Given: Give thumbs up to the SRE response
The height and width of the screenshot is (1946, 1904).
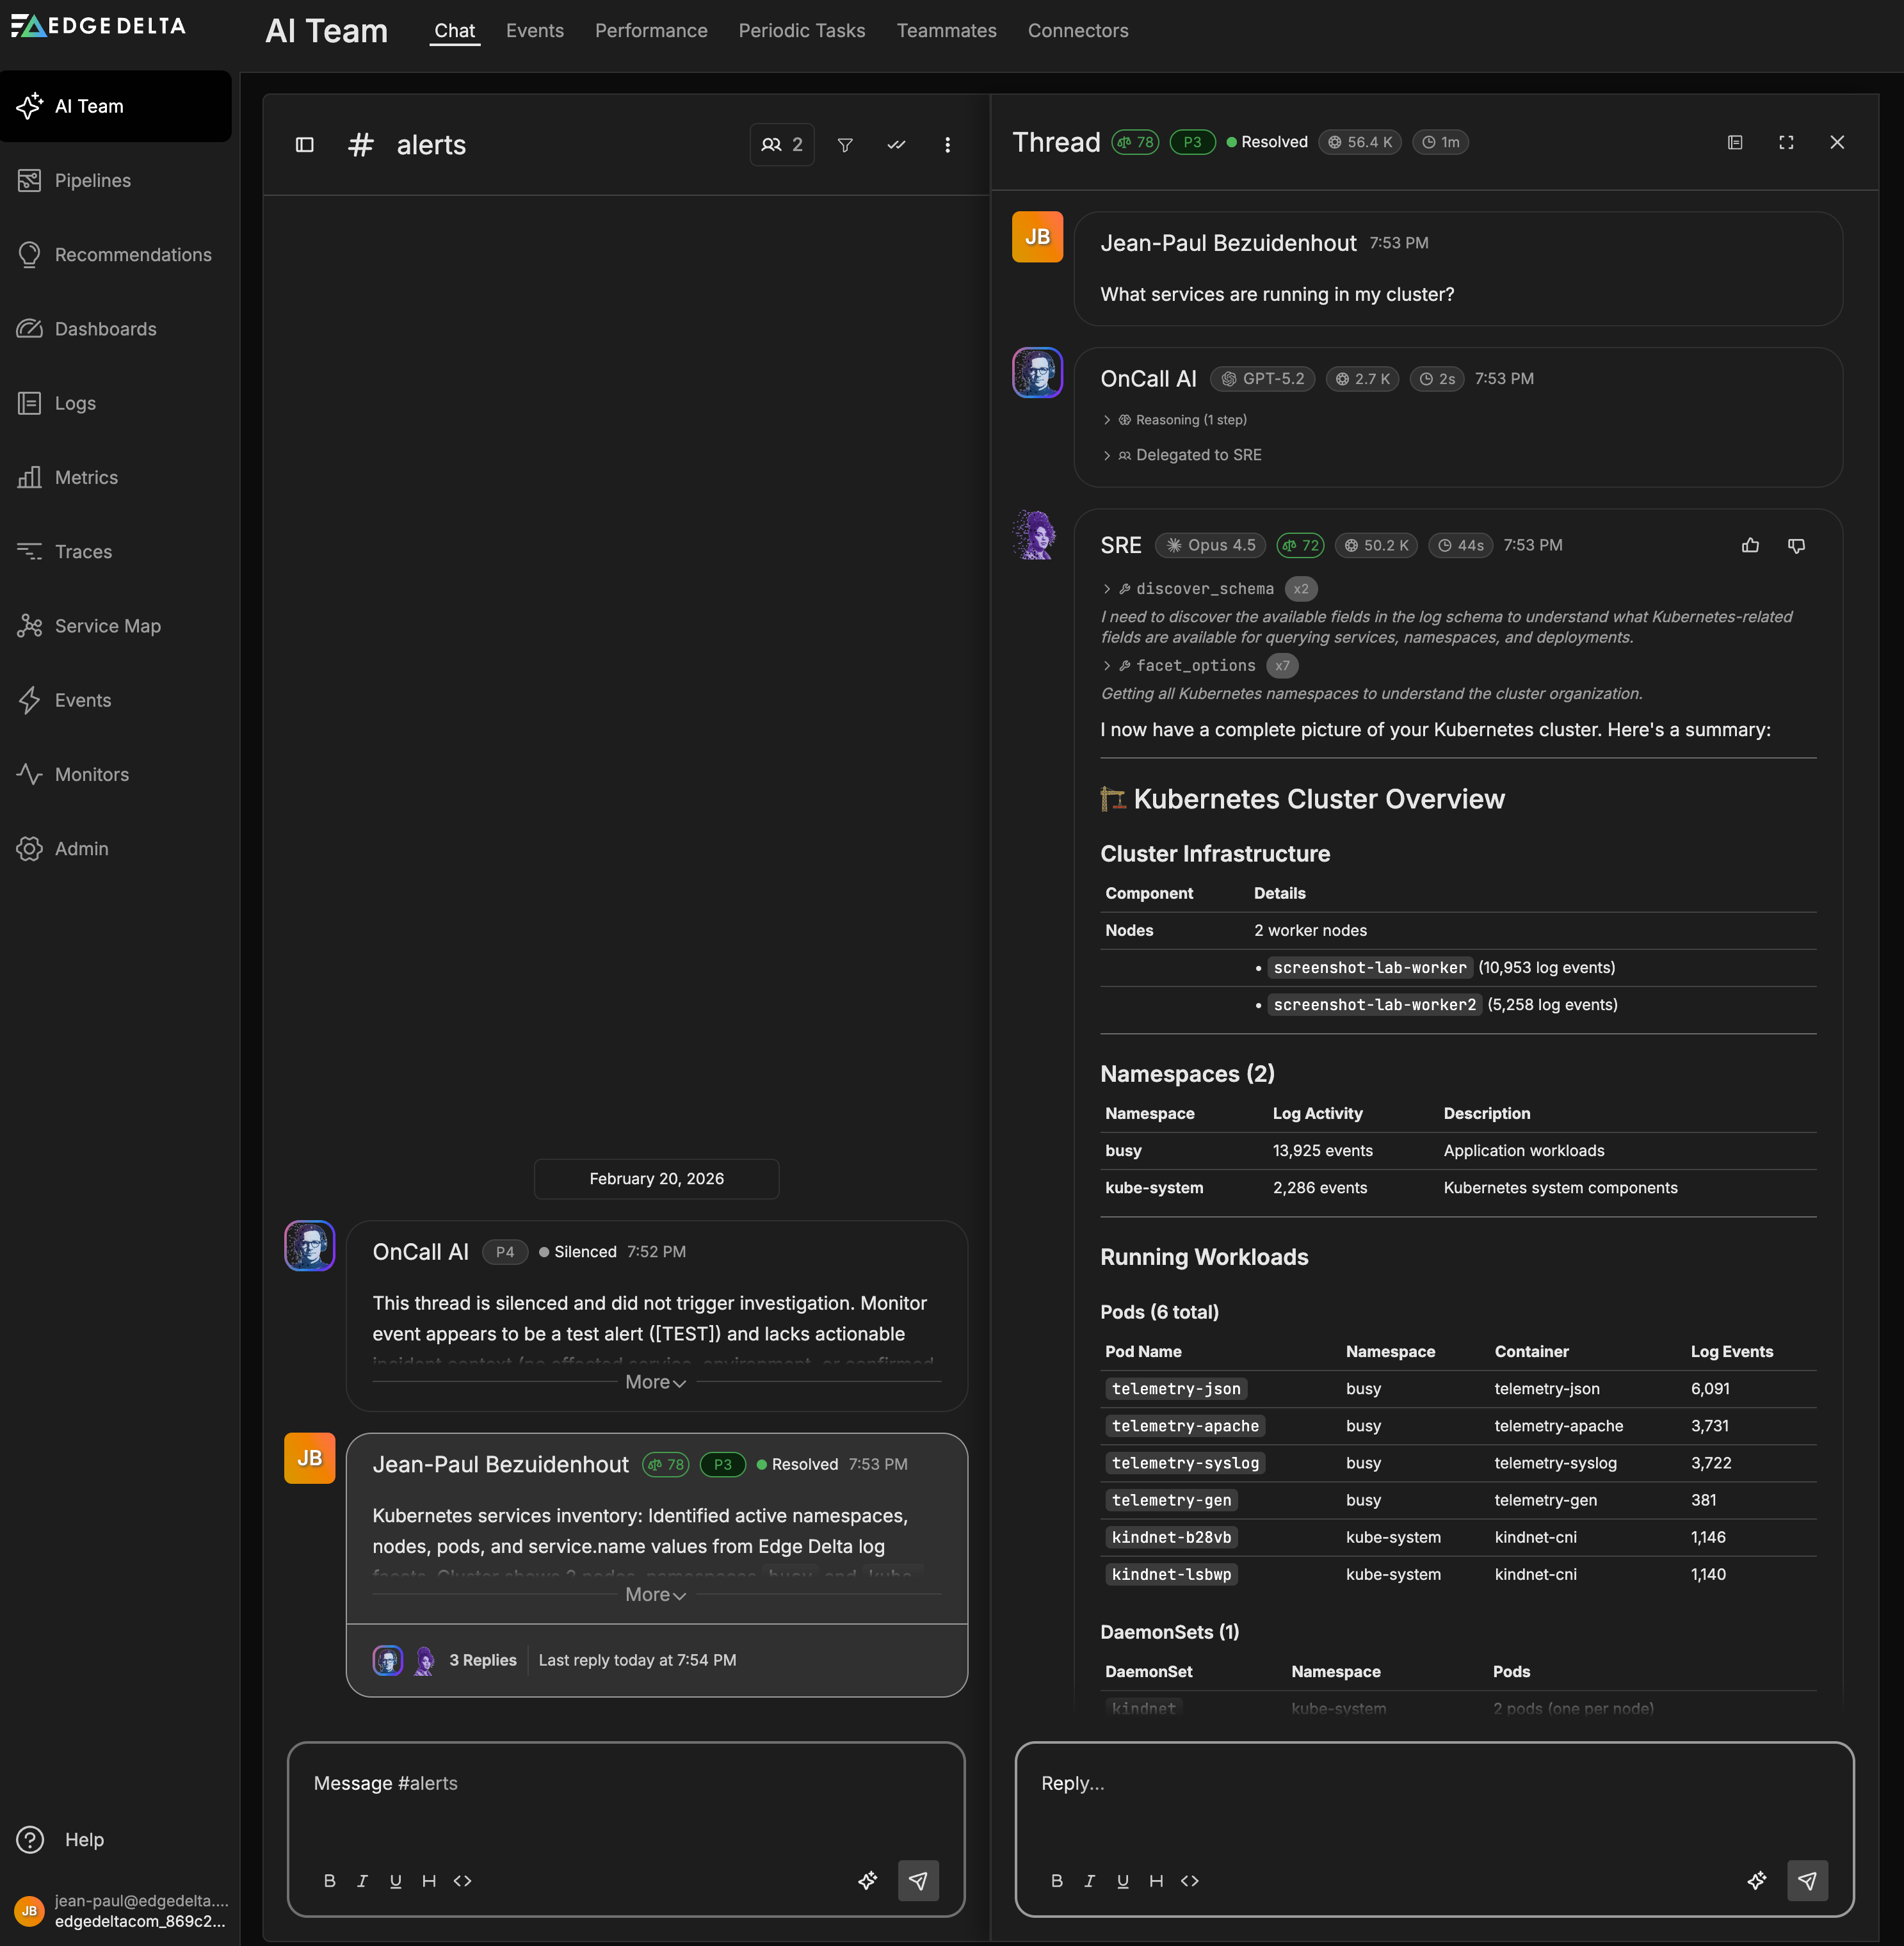Looking at the screenshot, I should (x=1750, y=545).
